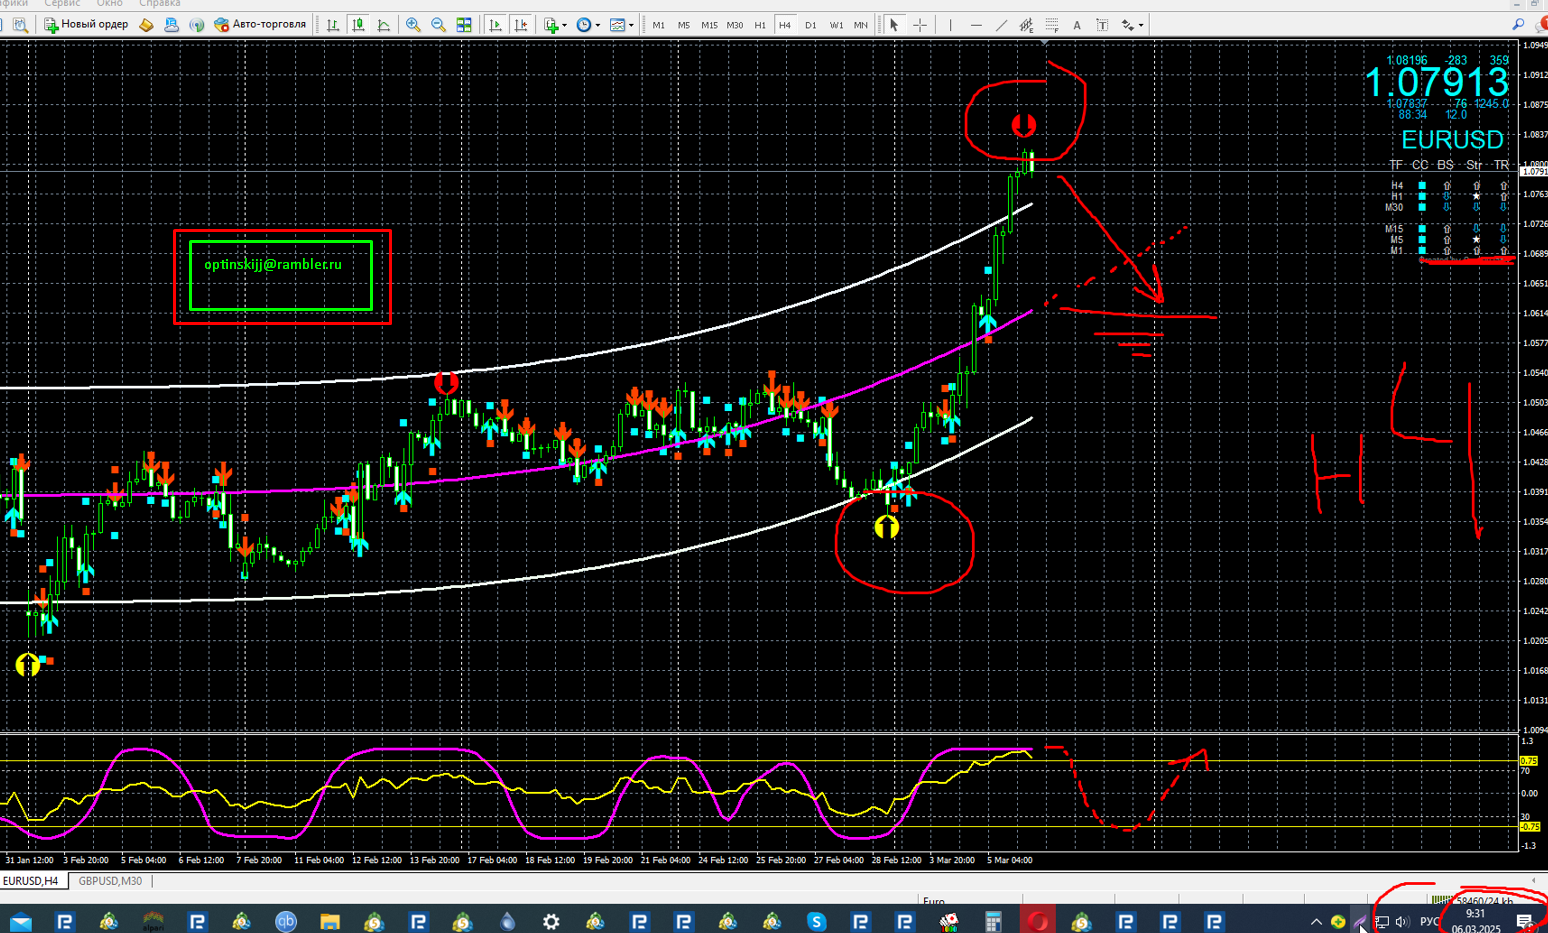The height and width of the screenshot is (933, 1548).
Task: Open the Справка menu
Action: tap(159, 4)
